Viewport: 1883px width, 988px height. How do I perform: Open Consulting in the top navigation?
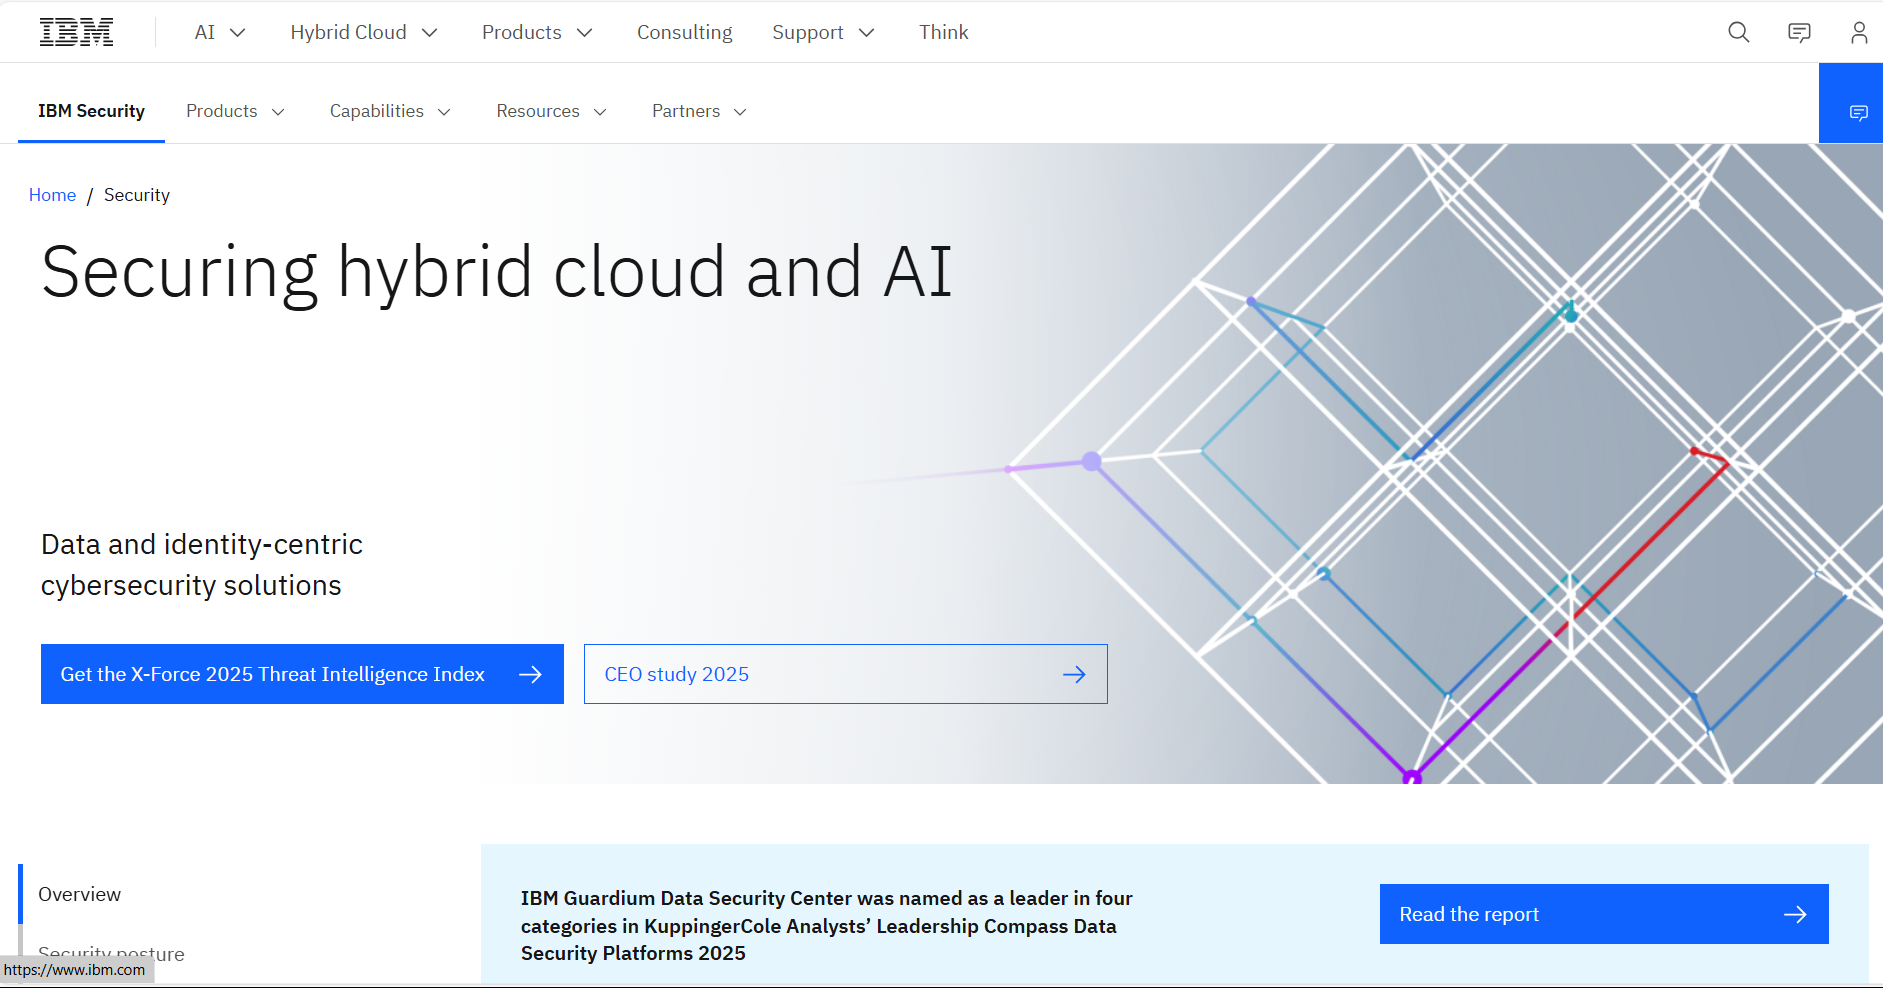pos(684,32)
